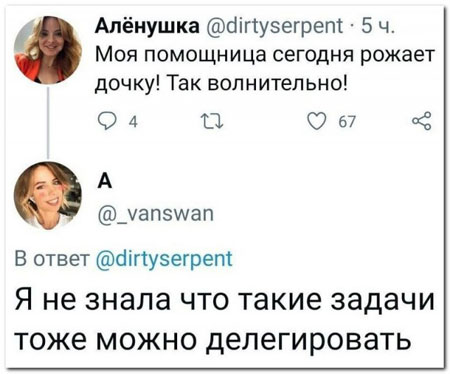Click the retweet arrows icon
450x374 pixels.
tap(211, 122)
